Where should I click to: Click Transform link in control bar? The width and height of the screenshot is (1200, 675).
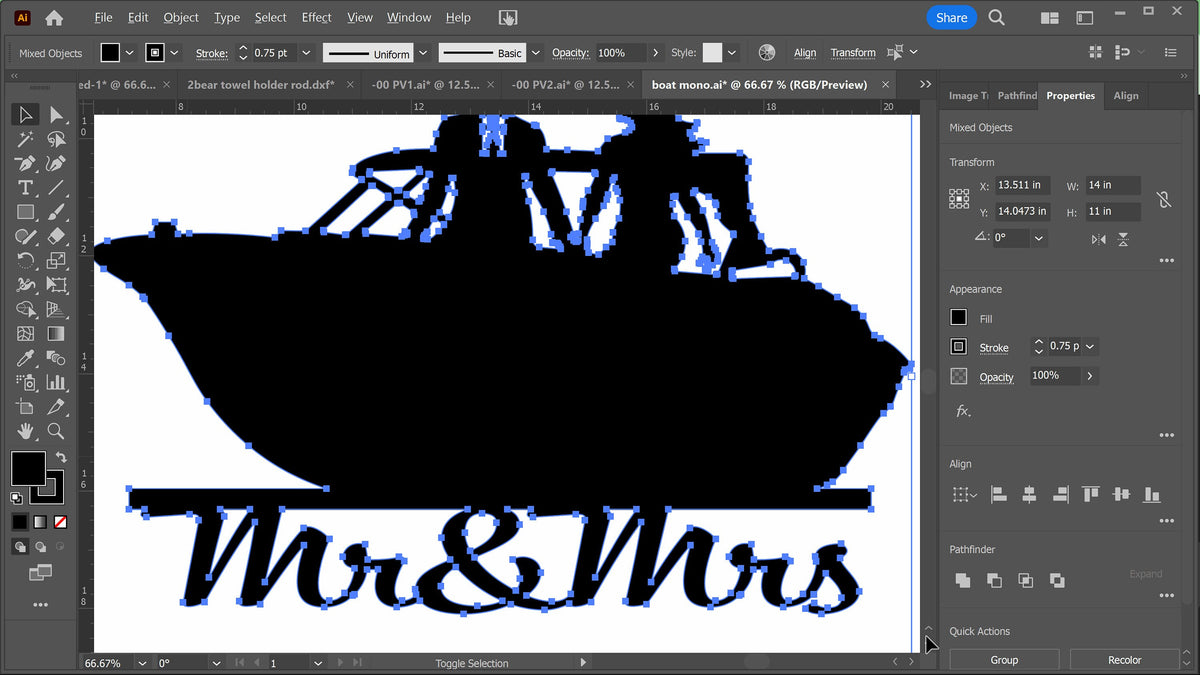click(x=853, y=53)
